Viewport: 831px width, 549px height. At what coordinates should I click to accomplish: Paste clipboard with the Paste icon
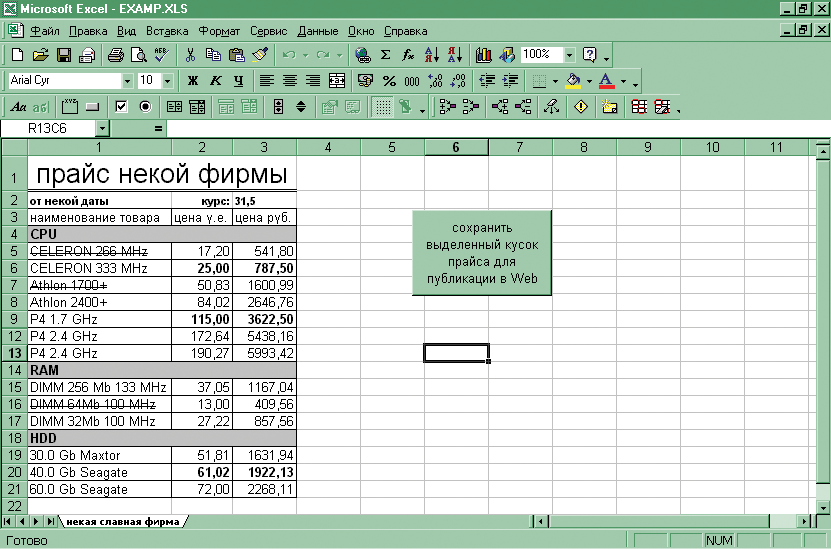(237, 55)
